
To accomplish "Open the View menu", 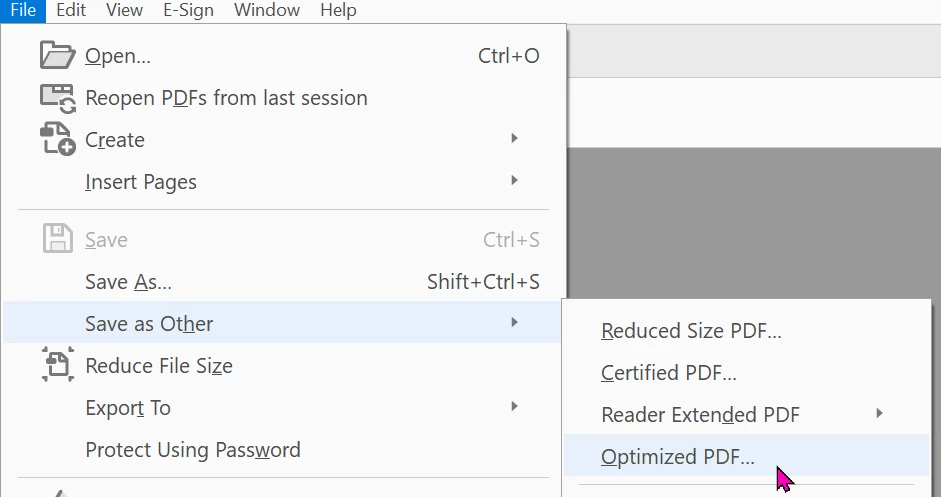I will [x=124, y=11].
